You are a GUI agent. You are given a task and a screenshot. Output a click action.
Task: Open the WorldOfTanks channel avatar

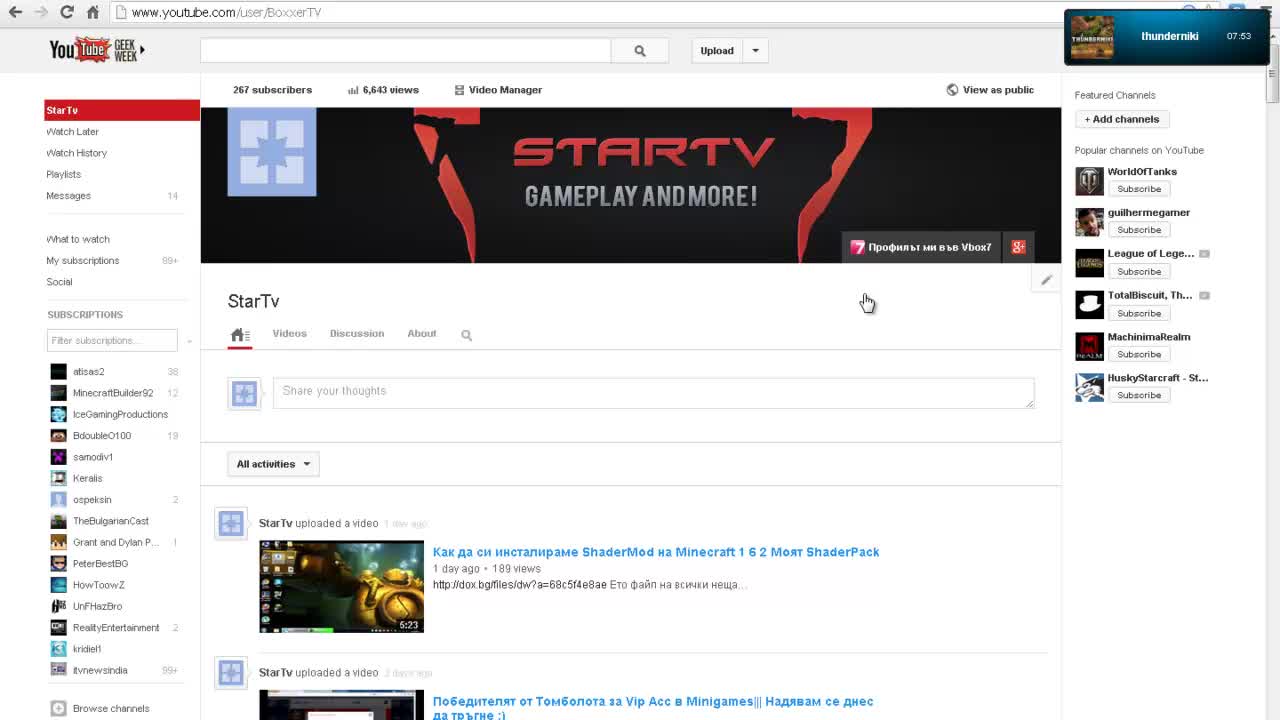pyautogui.click(x=1089, y=181)
